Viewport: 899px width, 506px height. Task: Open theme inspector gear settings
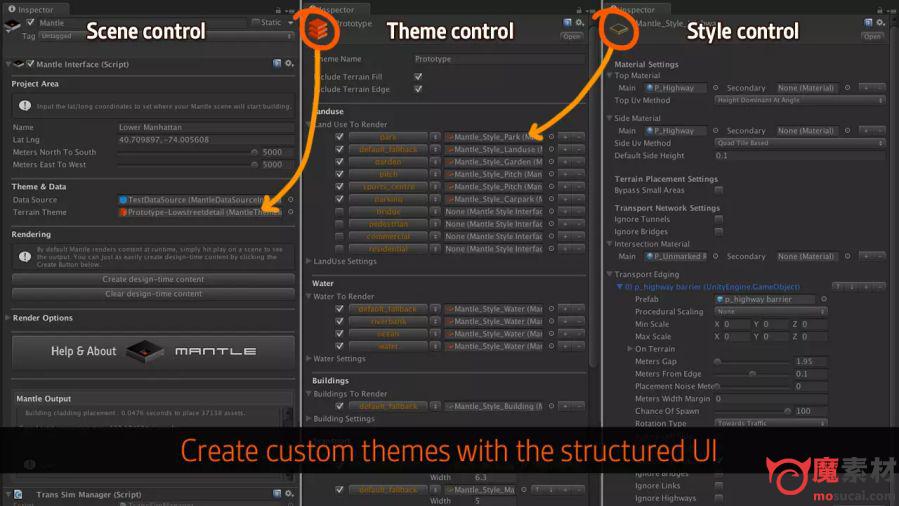coord(580,22)
